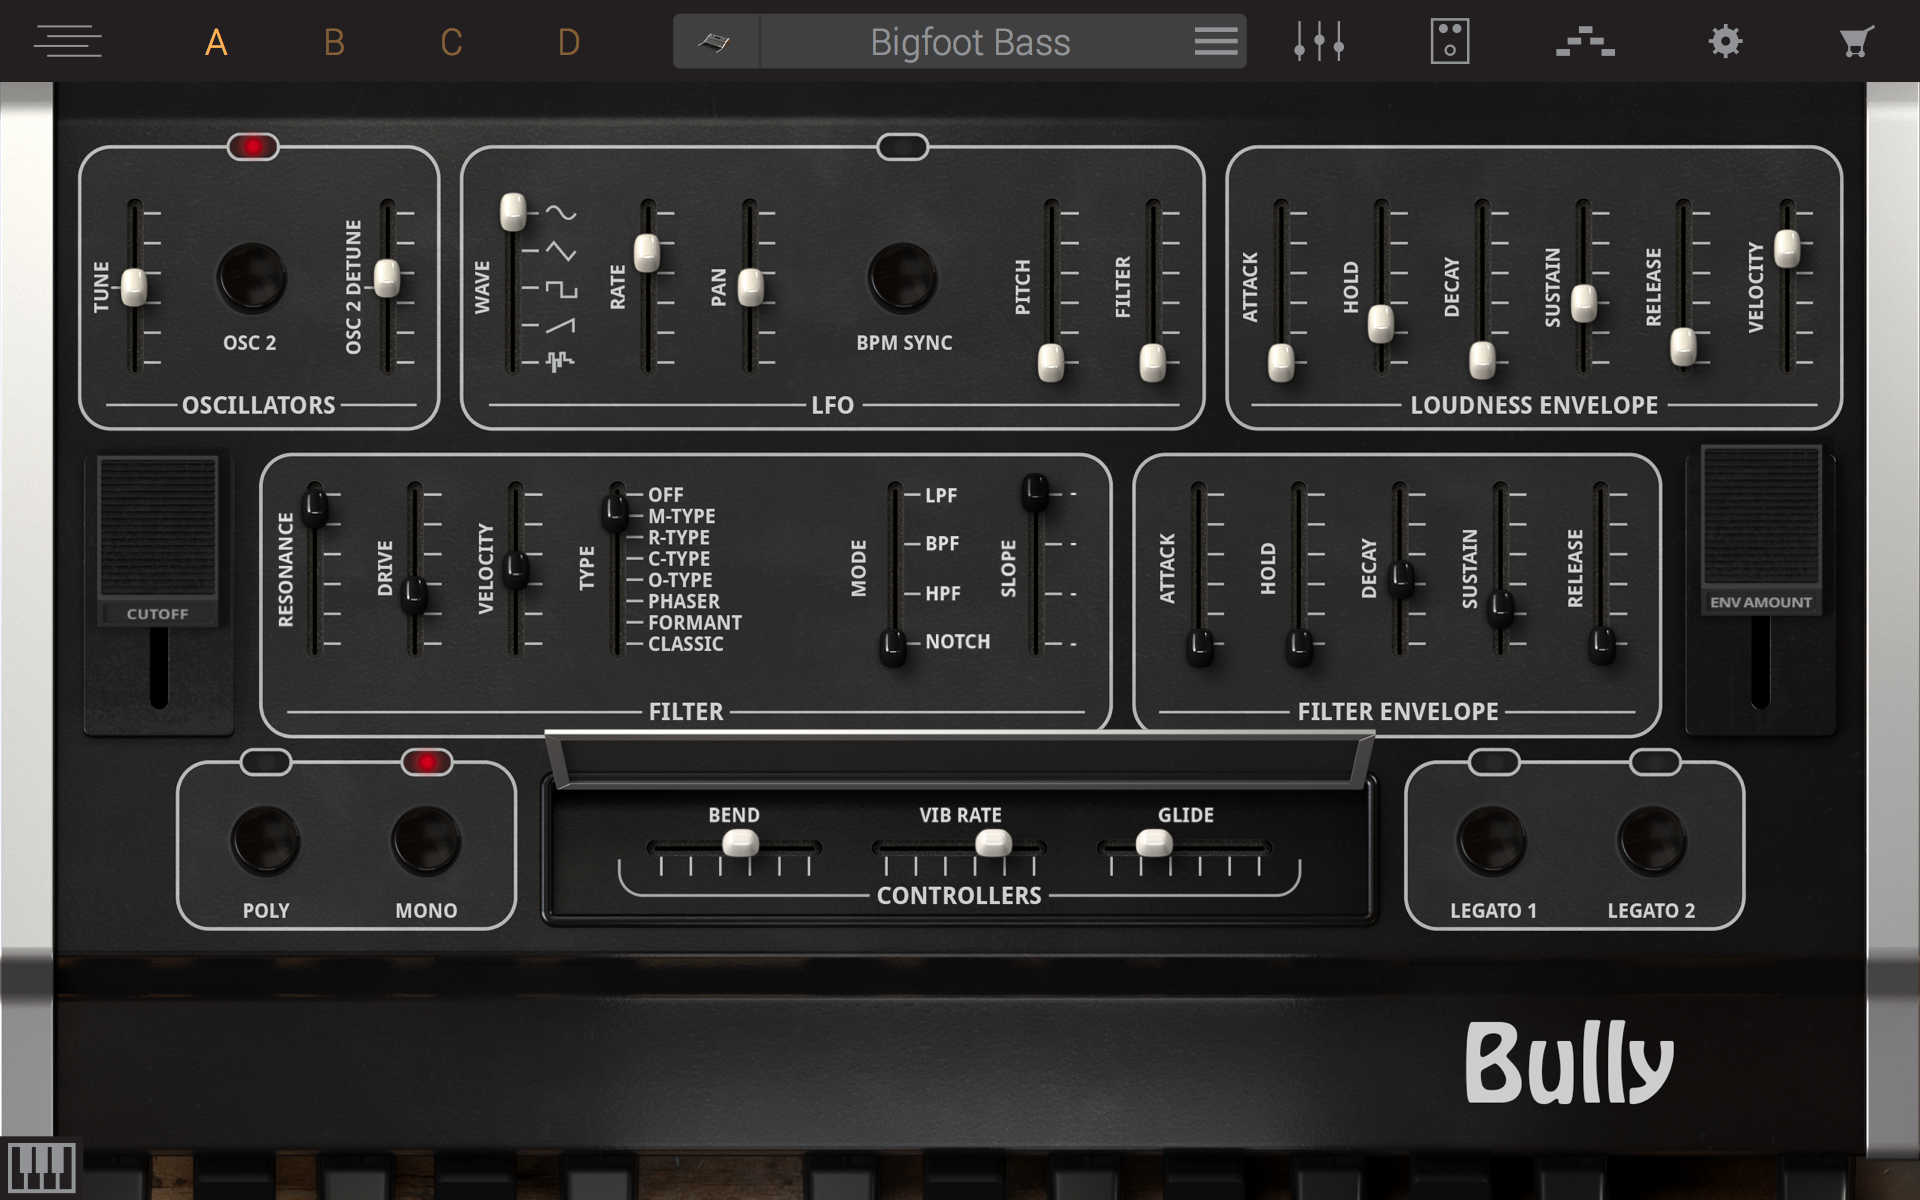Select part D tab
This screenshot has height=1200, width=1920.
tap(568, 42)
